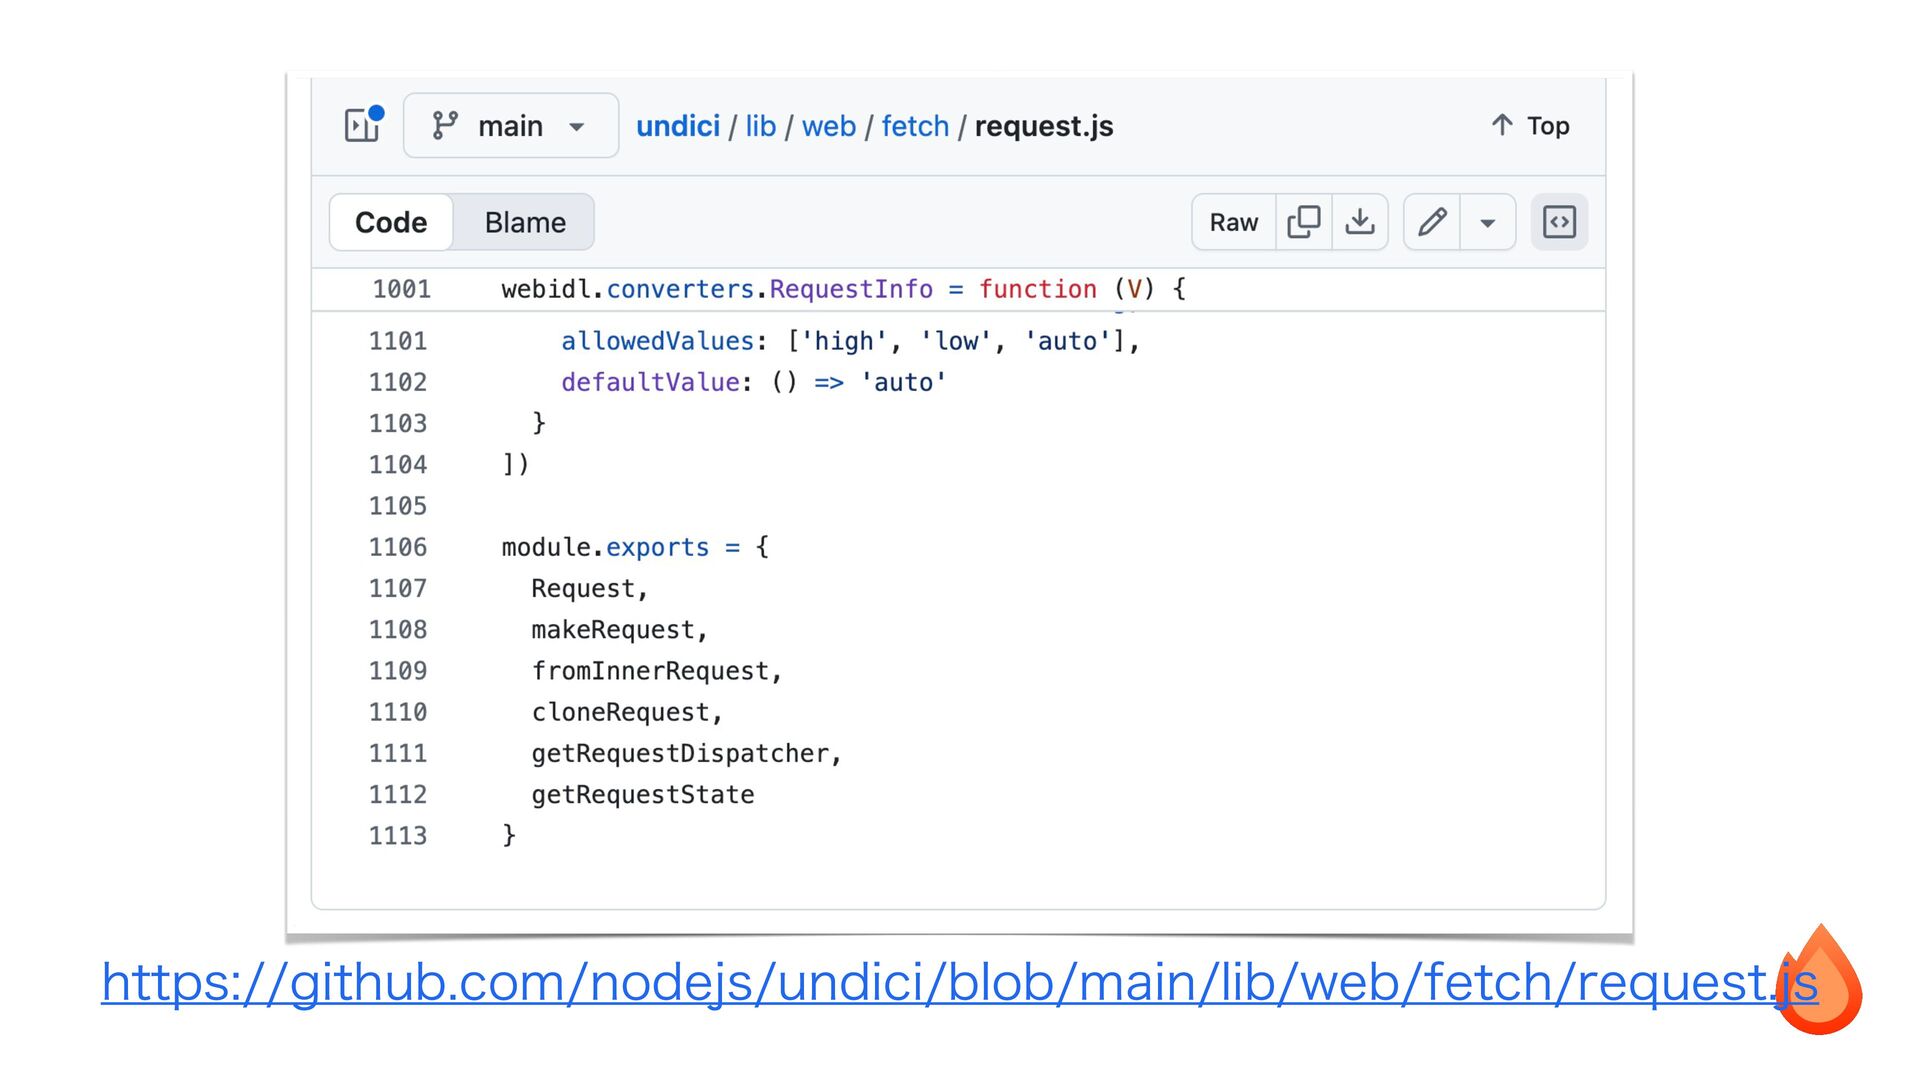Viewport: 1920px width, 1080px height.
Task: Click the git branch icon
Action: (x=444, y=125)
